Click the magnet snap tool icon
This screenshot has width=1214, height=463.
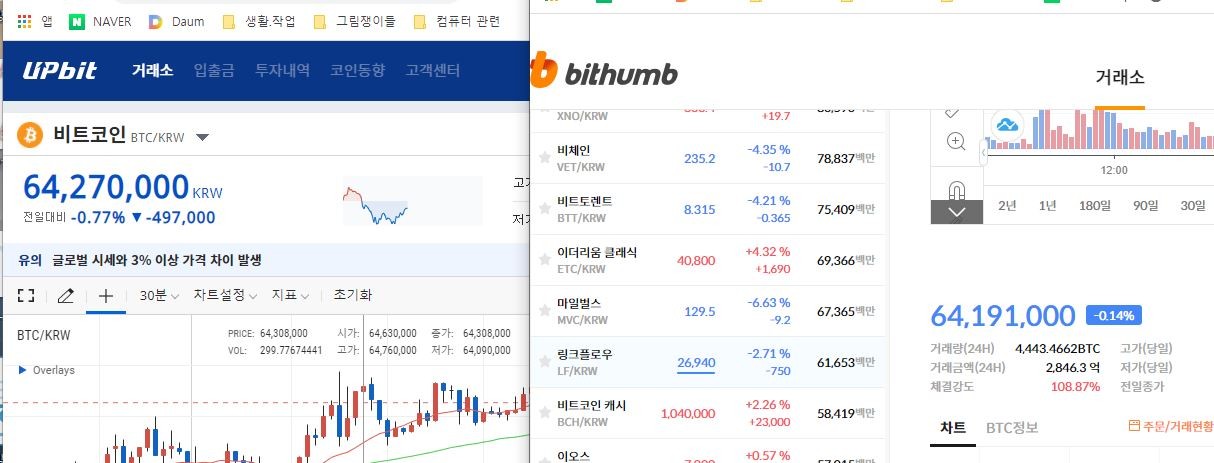[955, 190]
